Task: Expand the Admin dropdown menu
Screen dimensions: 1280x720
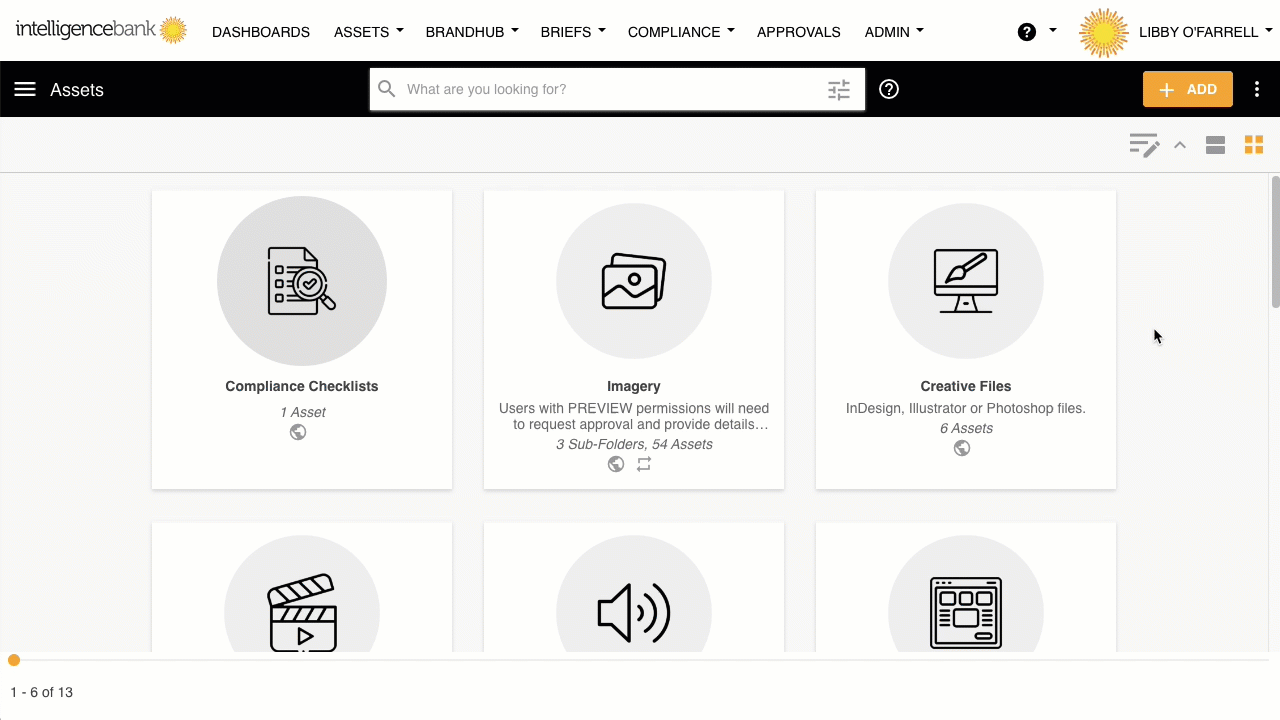Action: [x=894, y=32]
